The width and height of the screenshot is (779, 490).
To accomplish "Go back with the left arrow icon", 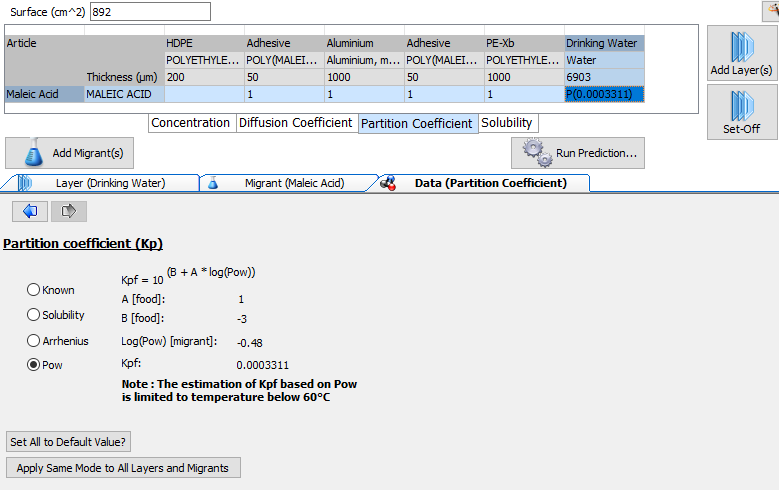I will coord(29,211).
